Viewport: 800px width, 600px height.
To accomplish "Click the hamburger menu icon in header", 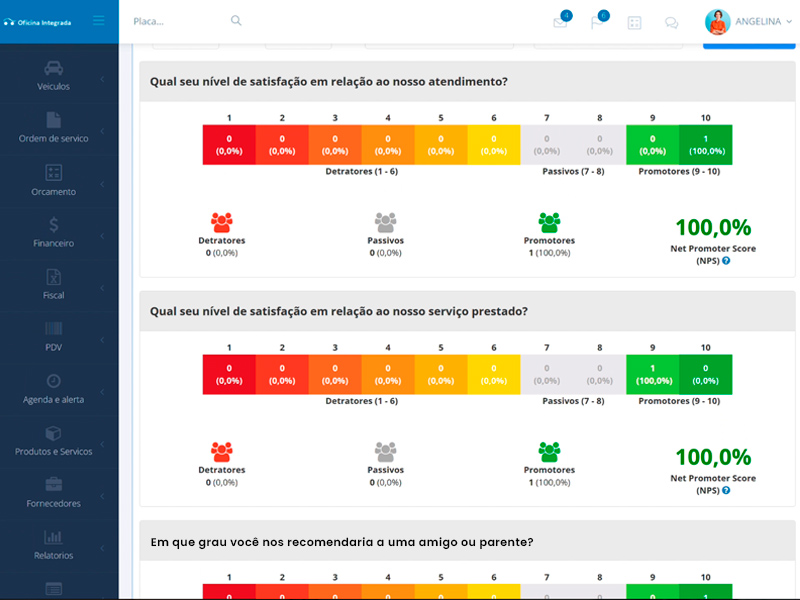I will pos(98,21).
